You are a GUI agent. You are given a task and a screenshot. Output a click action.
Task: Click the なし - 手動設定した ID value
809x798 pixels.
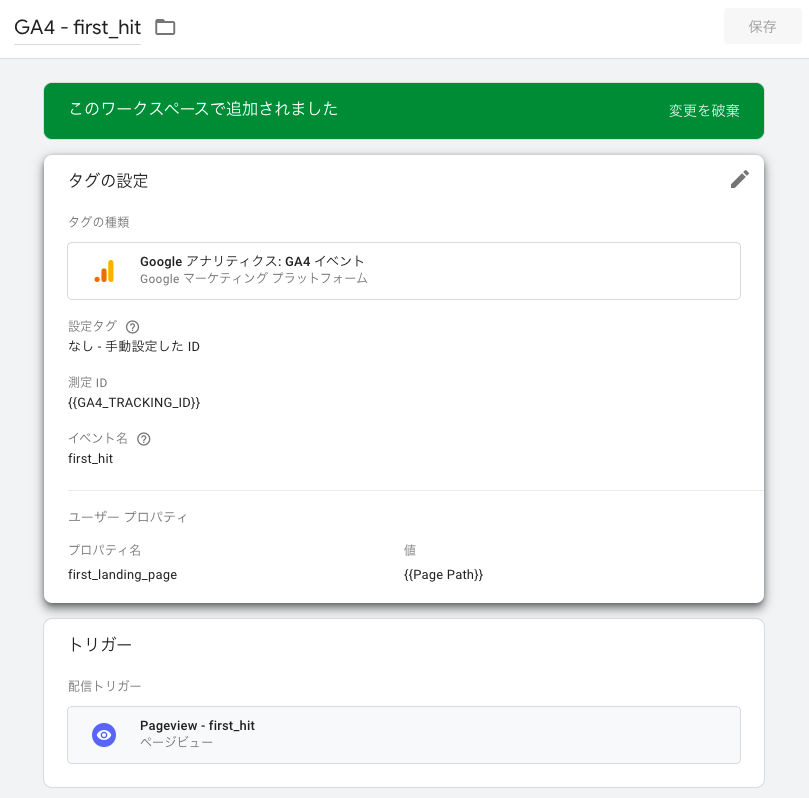click(134, 346)
